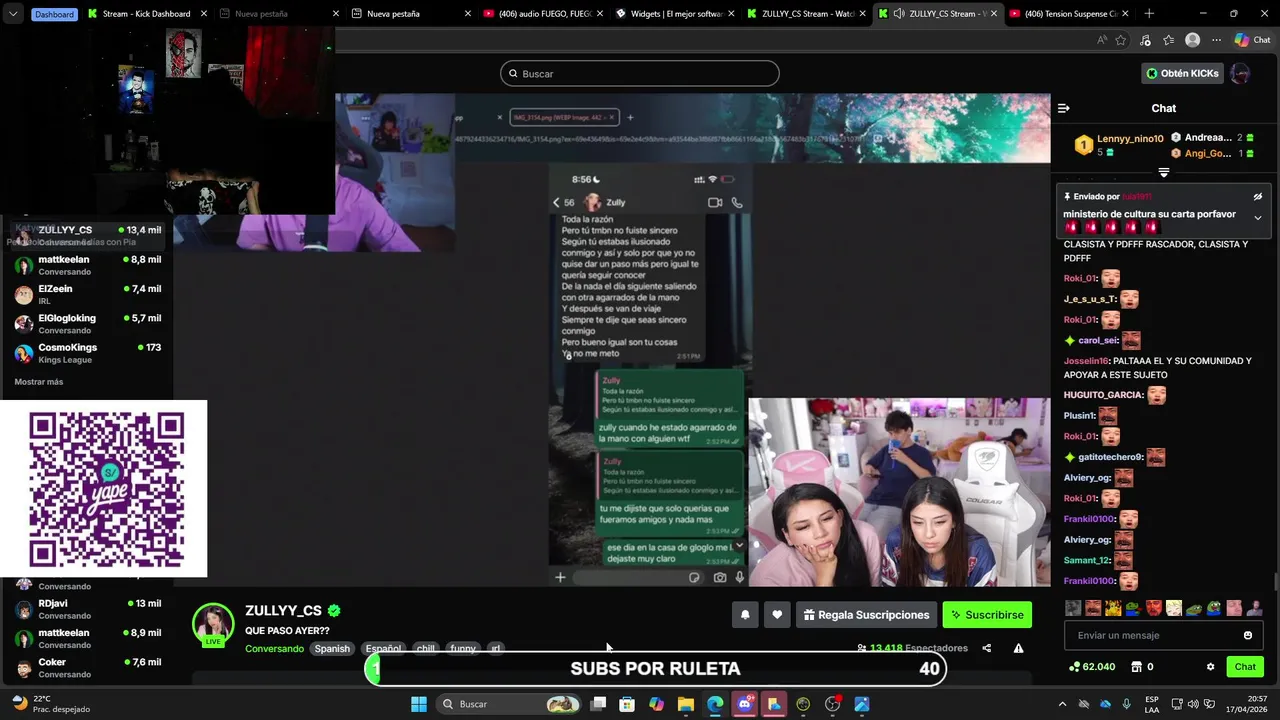Open ElZeein IRL channel
Viewport: 1280px width, 720px height.
(87, 294)
